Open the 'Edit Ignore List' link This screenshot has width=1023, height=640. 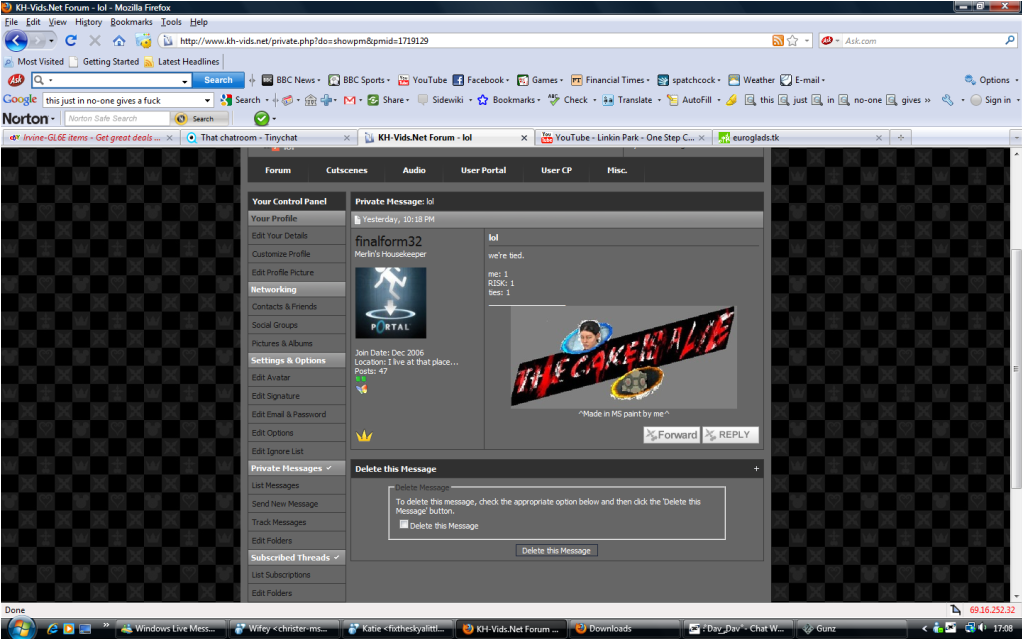[277, 451]
